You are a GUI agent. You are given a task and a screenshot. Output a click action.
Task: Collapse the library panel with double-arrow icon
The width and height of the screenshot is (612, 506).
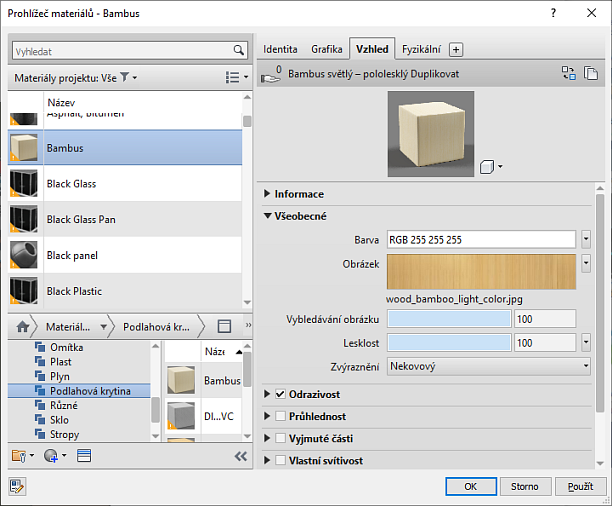click(x=240, y=456)
